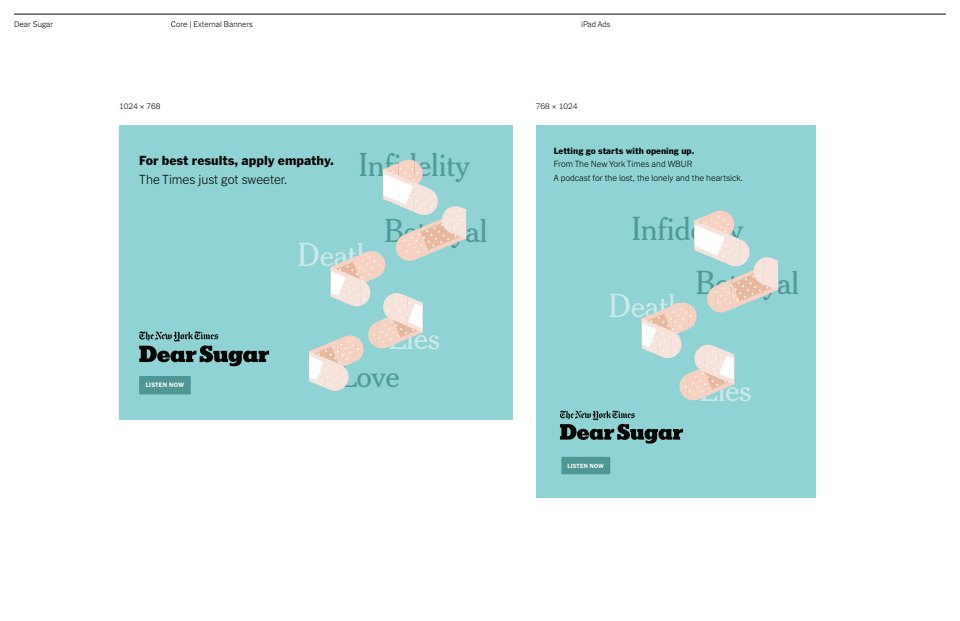Click the Dear Sugar logo in the 768 × 1024 banner

(621, 433)
